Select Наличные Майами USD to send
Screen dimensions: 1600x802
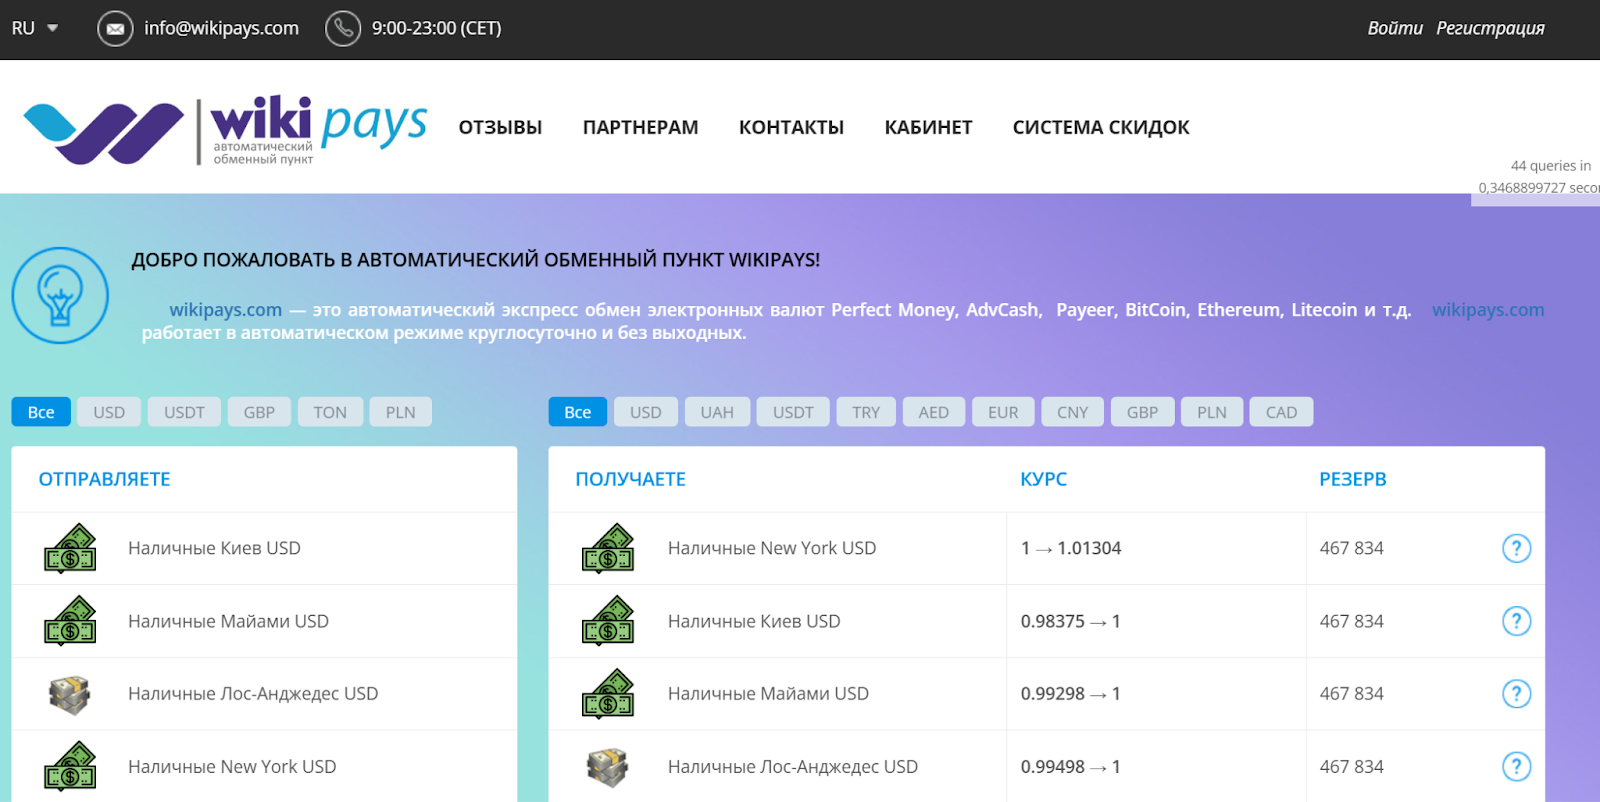coord(264,621)
